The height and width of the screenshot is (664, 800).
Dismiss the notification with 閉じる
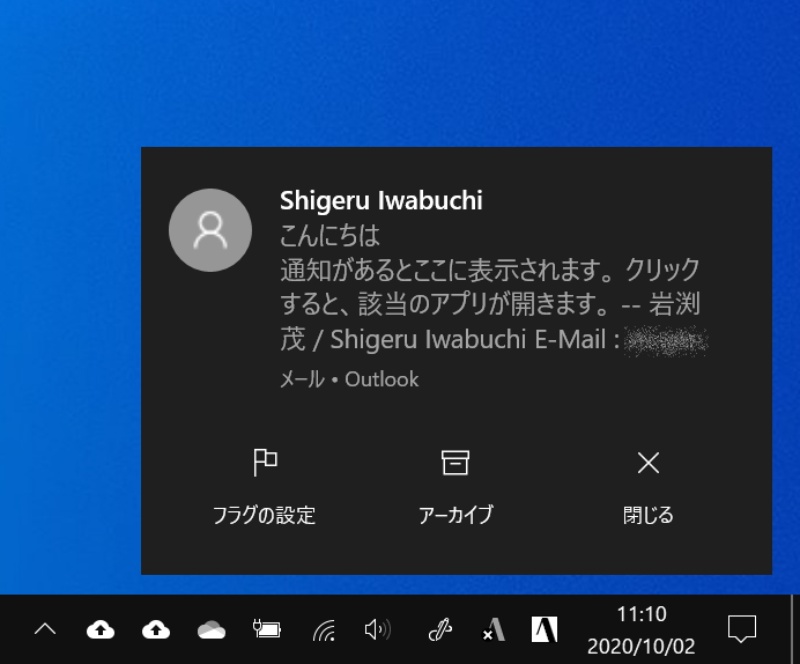click(648, 486)
